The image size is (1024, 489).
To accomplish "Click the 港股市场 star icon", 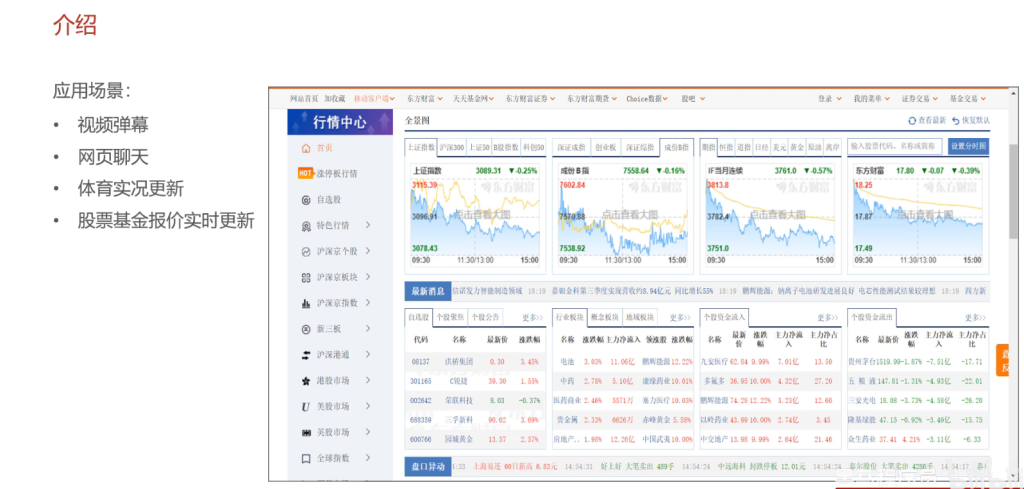I will 306,381.
